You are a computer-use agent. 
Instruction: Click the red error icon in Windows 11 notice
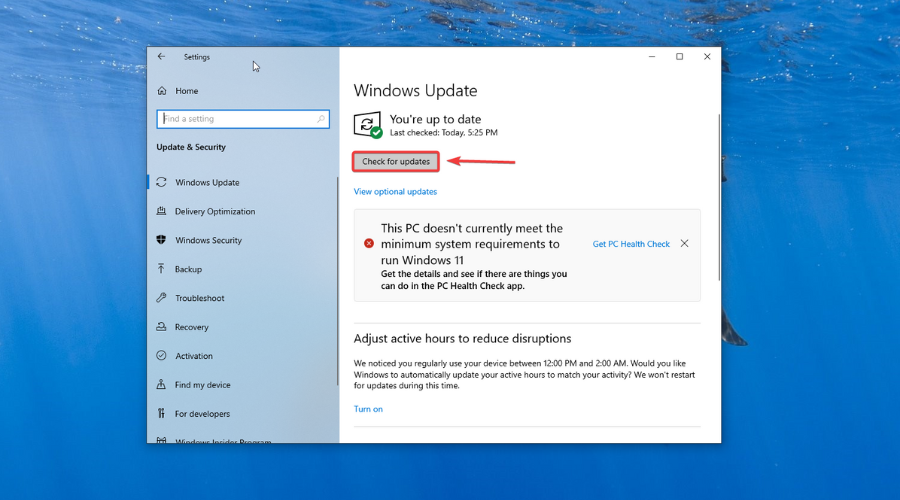click(x=369, y=243)
